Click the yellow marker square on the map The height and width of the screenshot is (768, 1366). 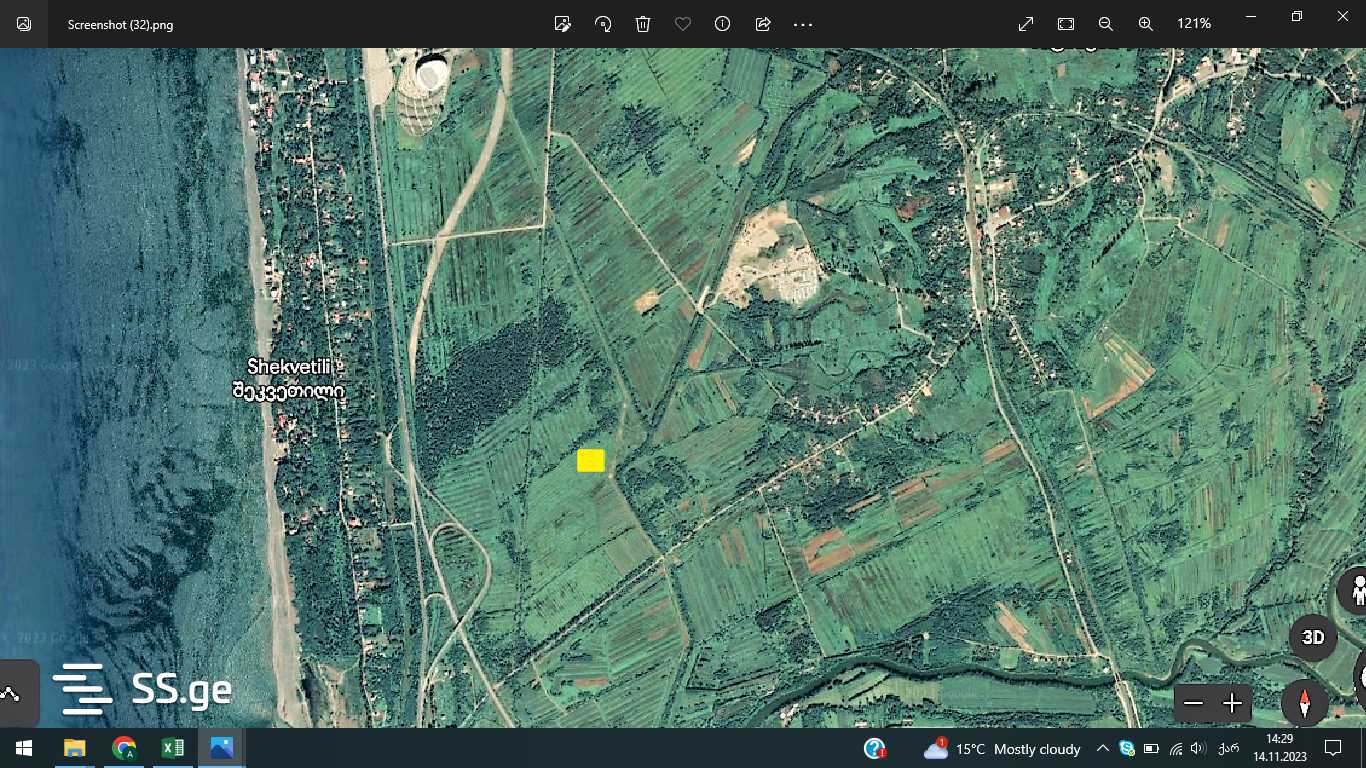(591, 460)
